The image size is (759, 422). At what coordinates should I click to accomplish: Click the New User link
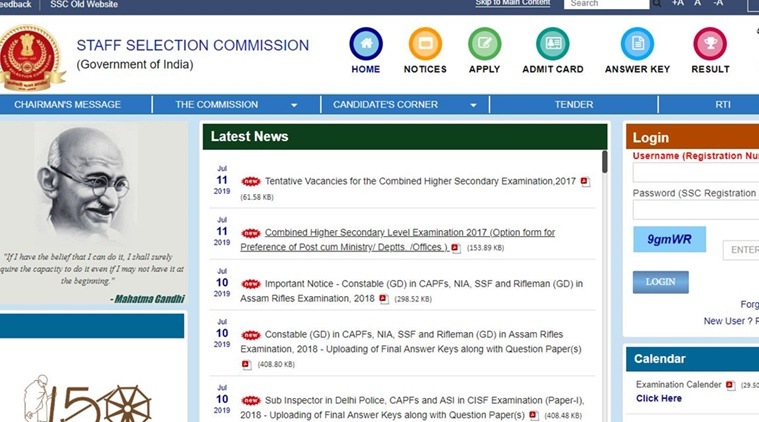(731, 321)
